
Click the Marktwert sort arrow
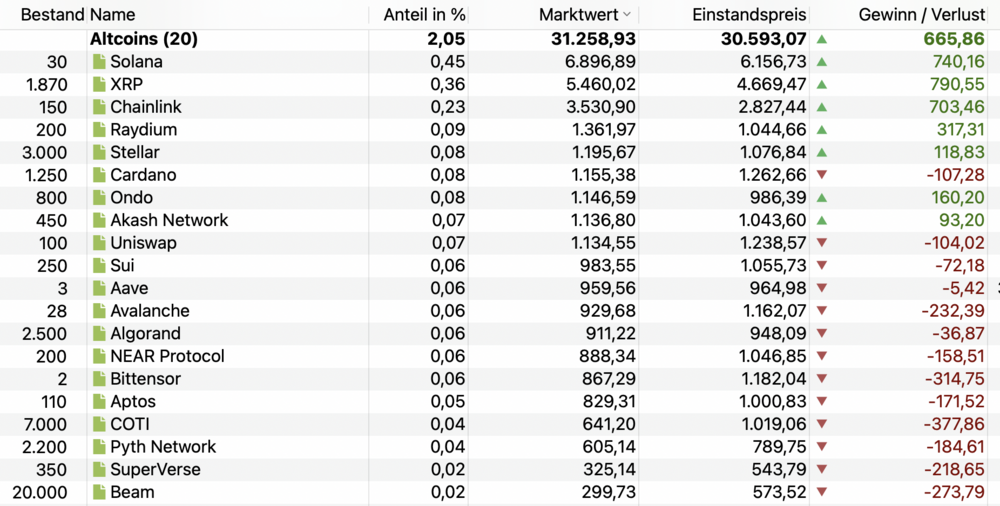pos(627,15)
